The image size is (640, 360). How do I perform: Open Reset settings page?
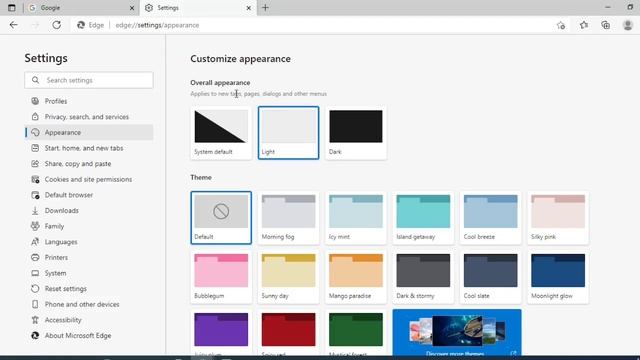pyautogui.click(x=89, y=289)
